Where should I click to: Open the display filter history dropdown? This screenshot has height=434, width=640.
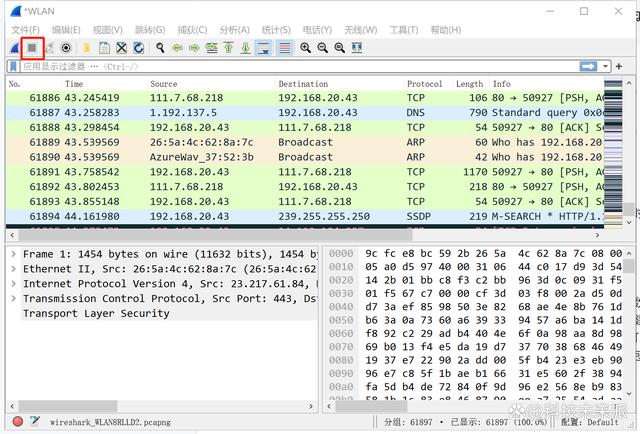[x=605, y=66]
